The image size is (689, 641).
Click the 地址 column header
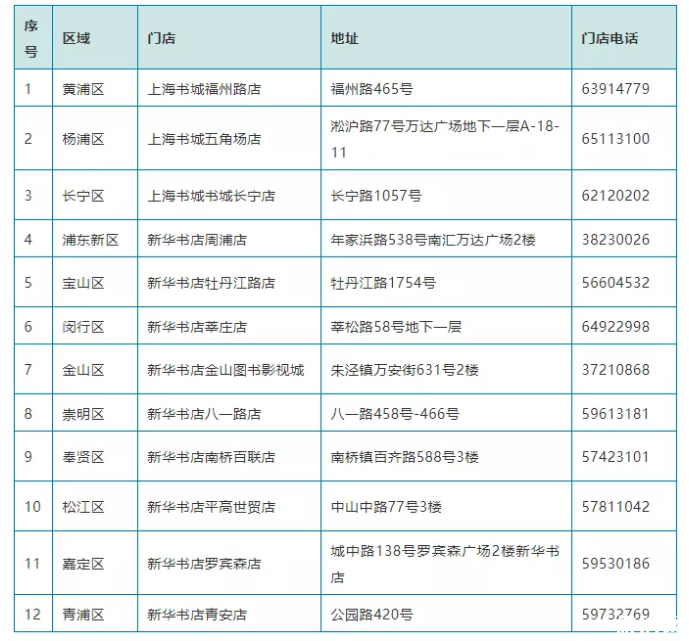tap(446, 38)
